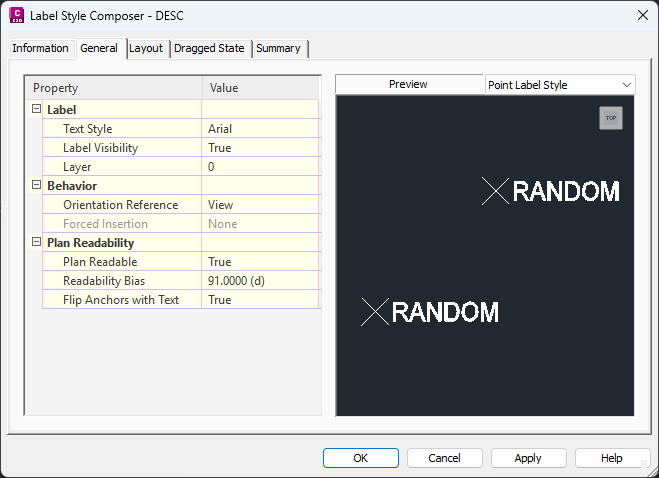Viewport: 659px width, 478px height.
Task: Click the TOP view cube in preview
Action: click(x=610, y=118)
